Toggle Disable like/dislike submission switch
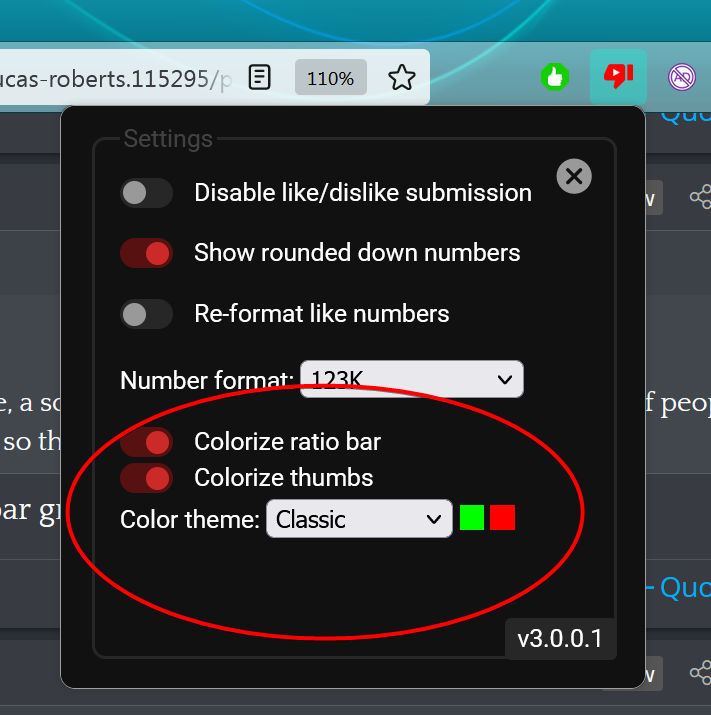 [x=146, y=193]
